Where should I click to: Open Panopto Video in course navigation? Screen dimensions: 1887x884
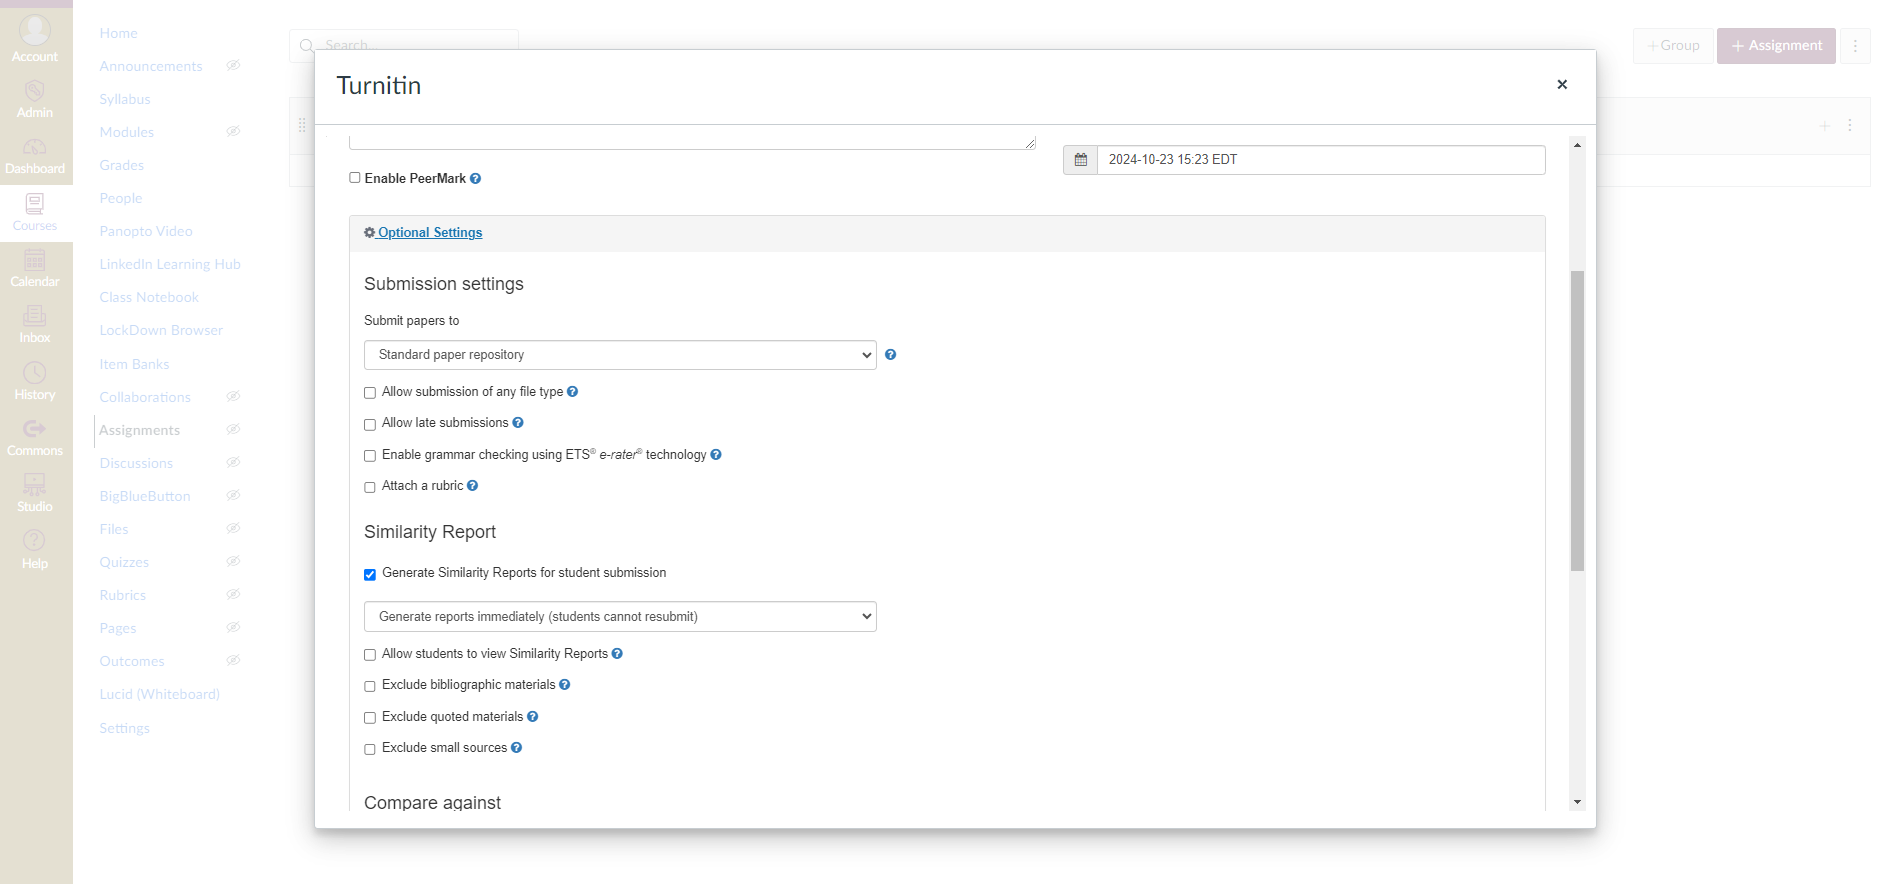tap(146, 232)
